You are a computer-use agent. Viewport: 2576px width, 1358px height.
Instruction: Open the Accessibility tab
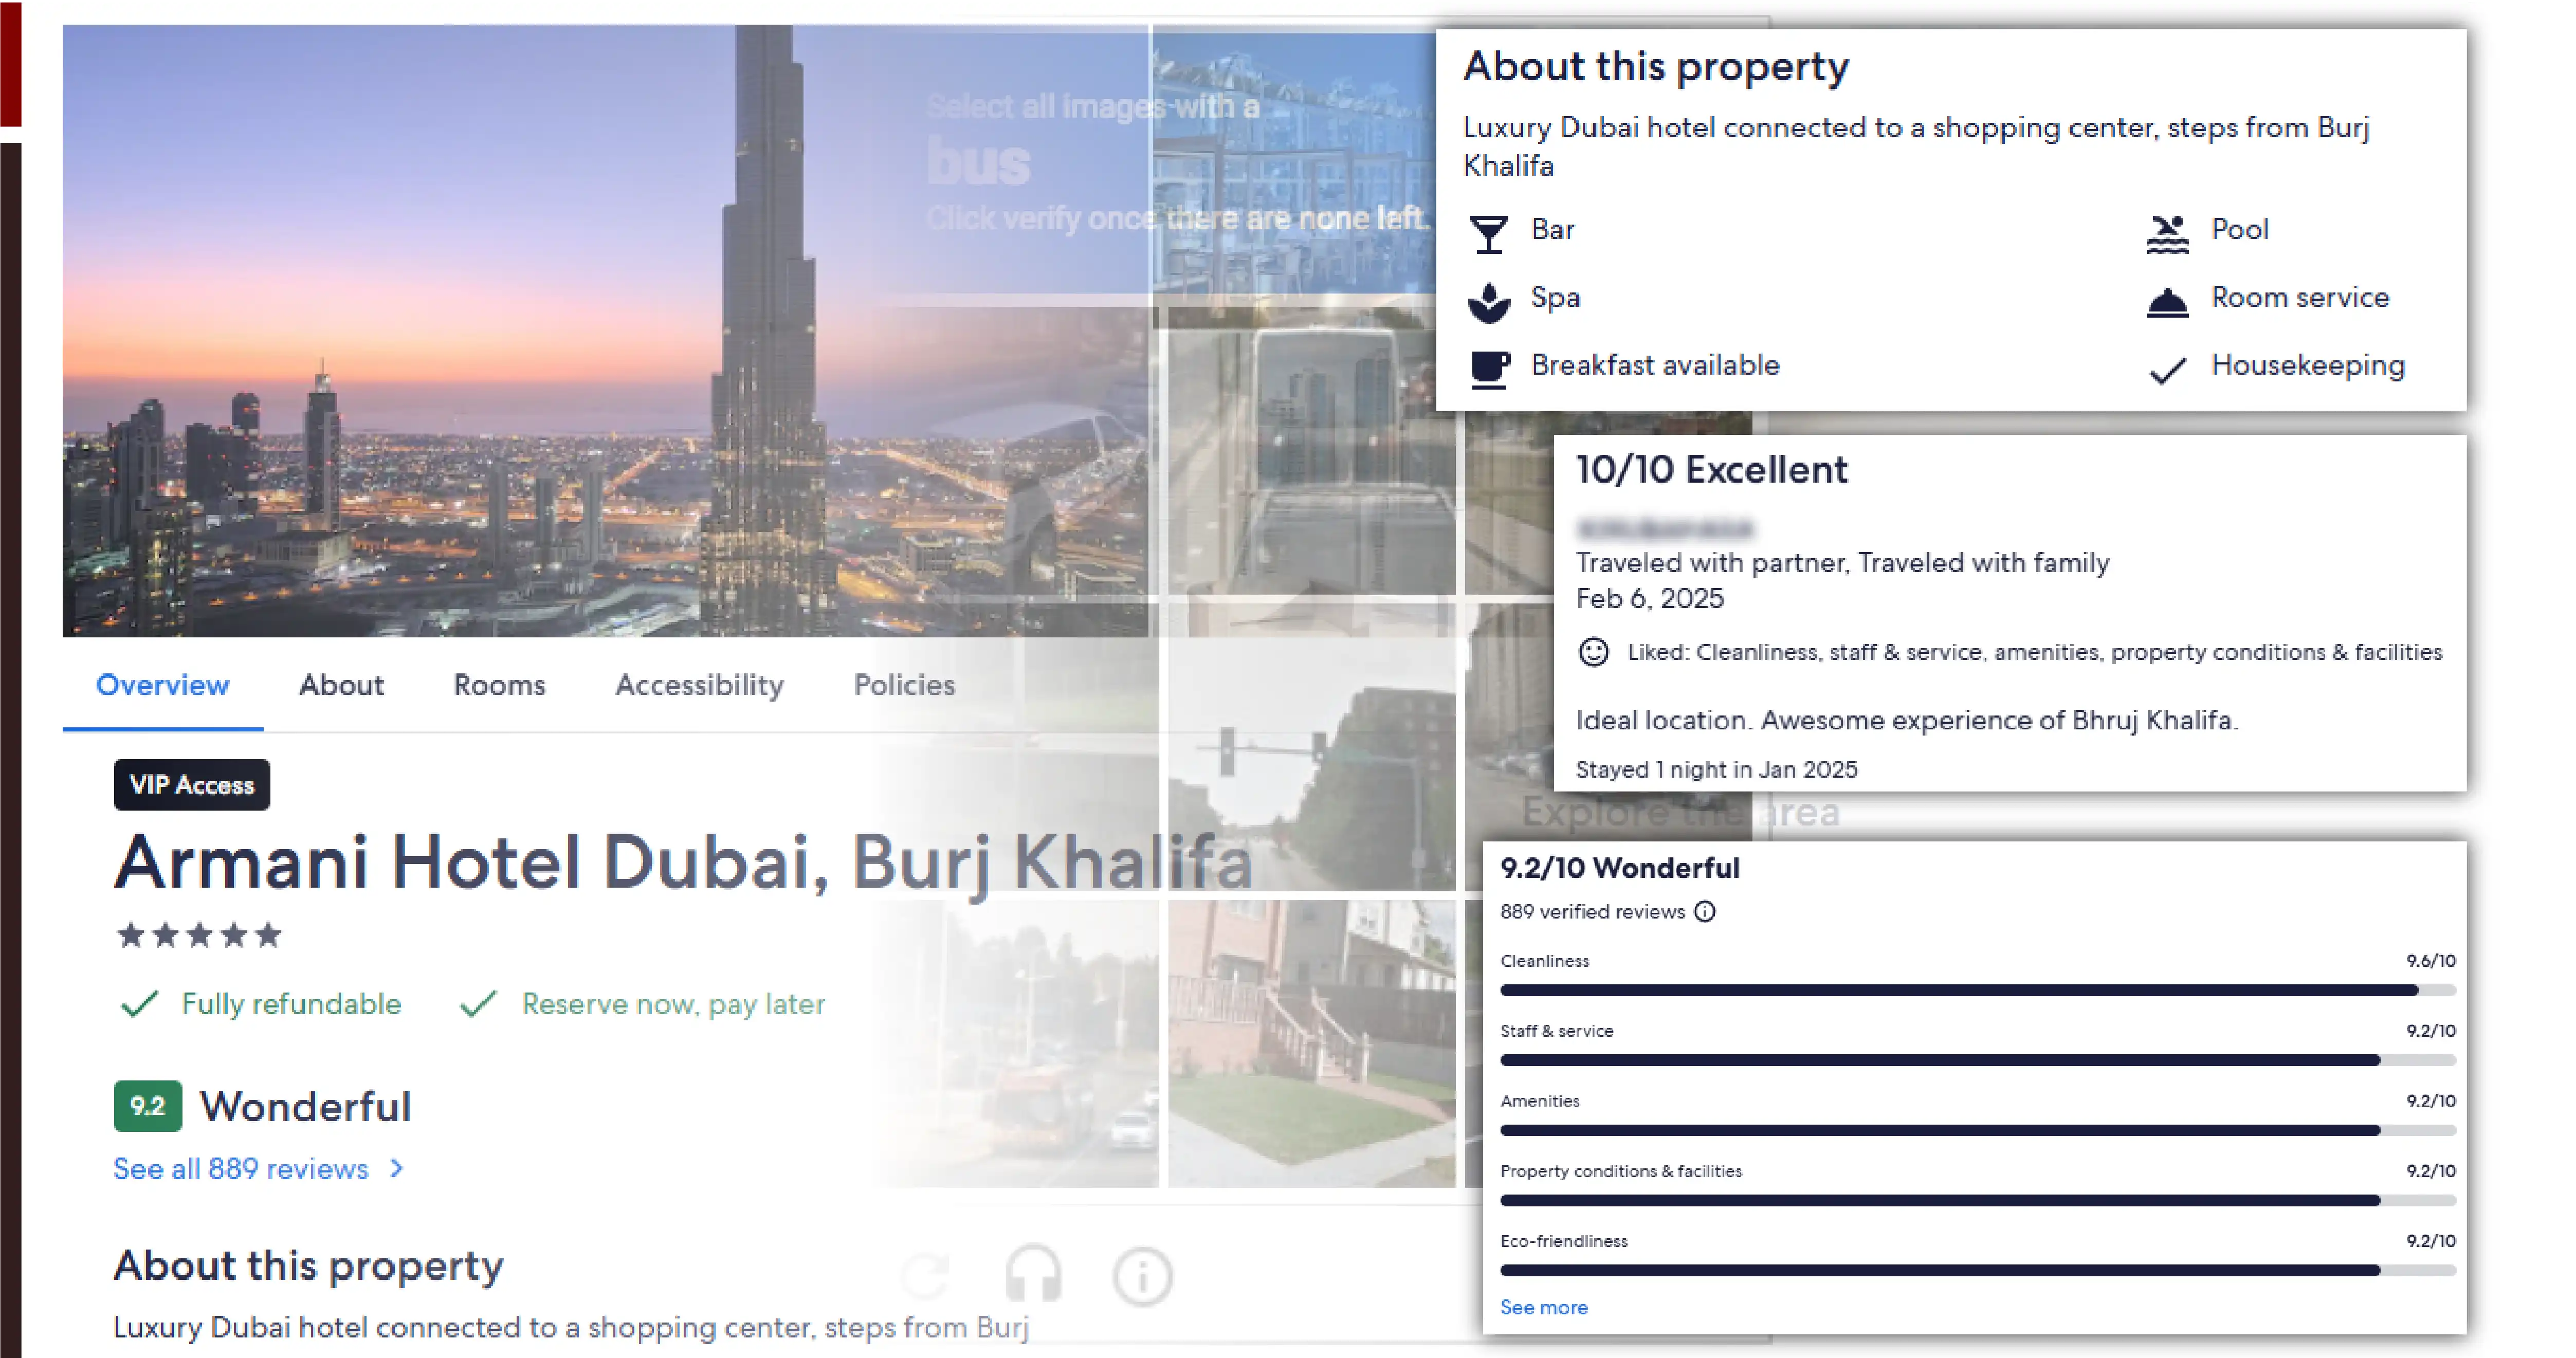[x=699, y=685]
